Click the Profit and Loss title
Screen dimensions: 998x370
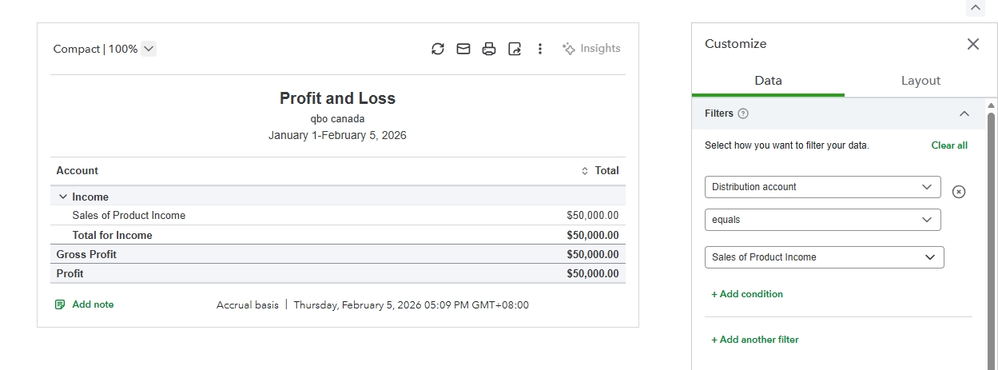pyautogui.click(x=337, y=98)
